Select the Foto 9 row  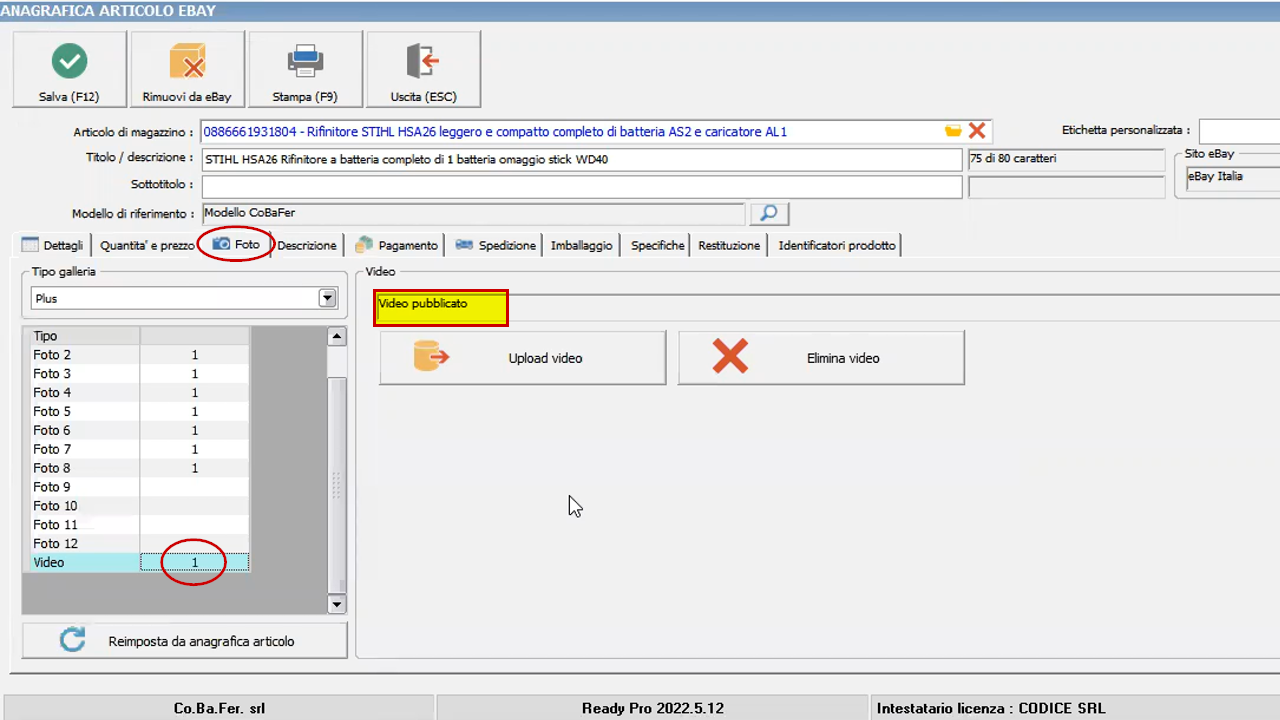click(136, 487)
